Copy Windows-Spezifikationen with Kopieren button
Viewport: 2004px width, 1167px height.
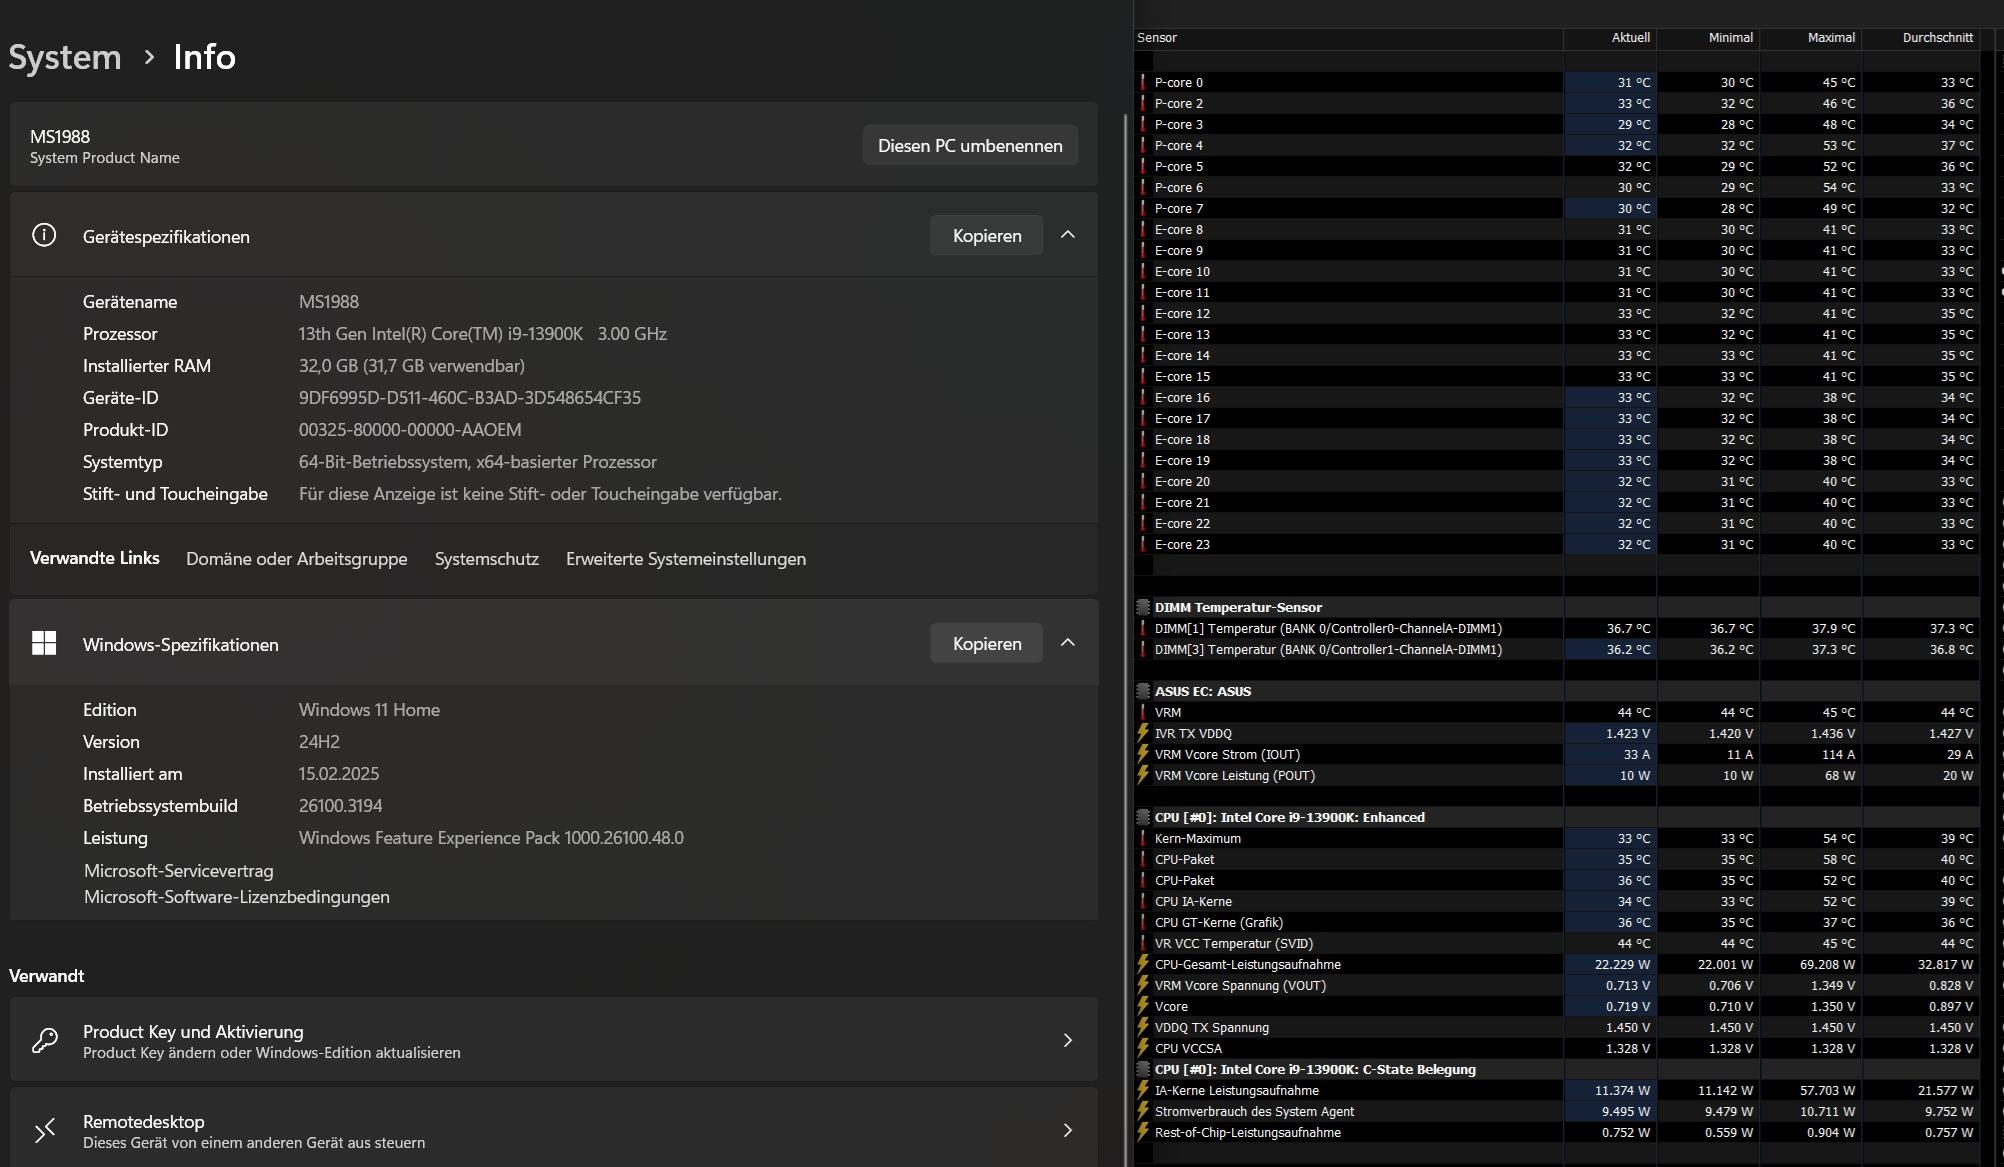987,643
